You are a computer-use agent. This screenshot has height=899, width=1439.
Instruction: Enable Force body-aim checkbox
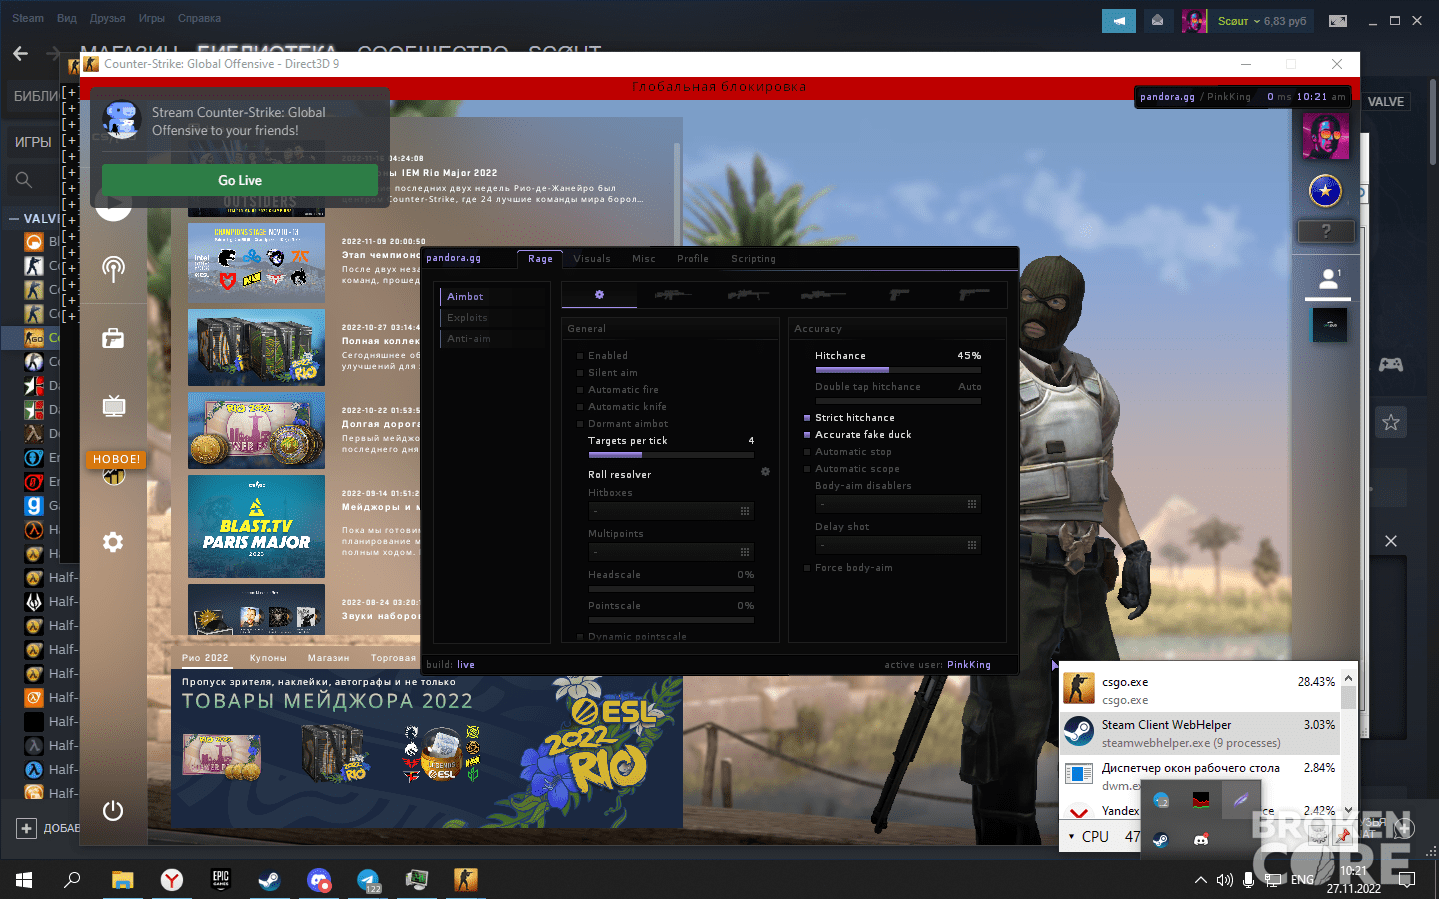point(807,568)
